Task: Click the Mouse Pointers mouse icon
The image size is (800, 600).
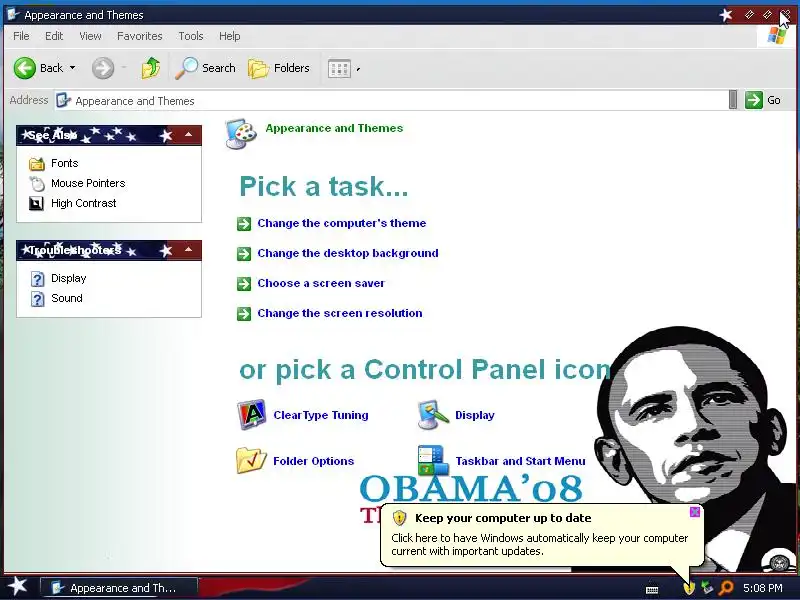Action: (37, 184)
